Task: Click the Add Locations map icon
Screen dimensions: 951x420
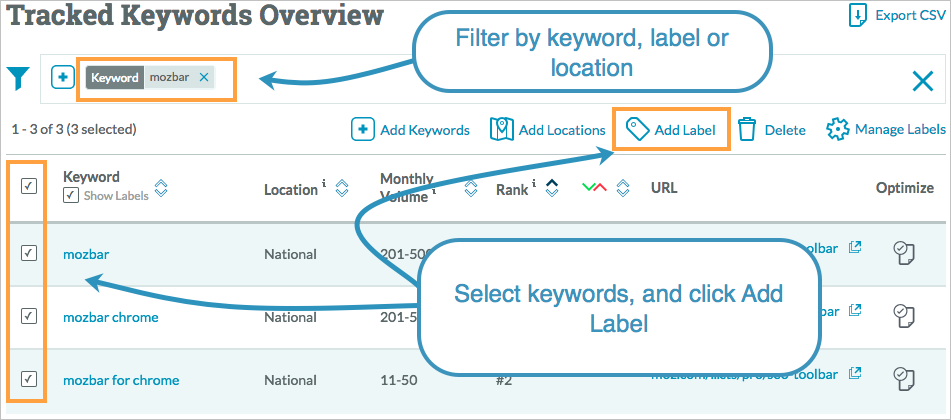Action: click(x=502, y=129)
